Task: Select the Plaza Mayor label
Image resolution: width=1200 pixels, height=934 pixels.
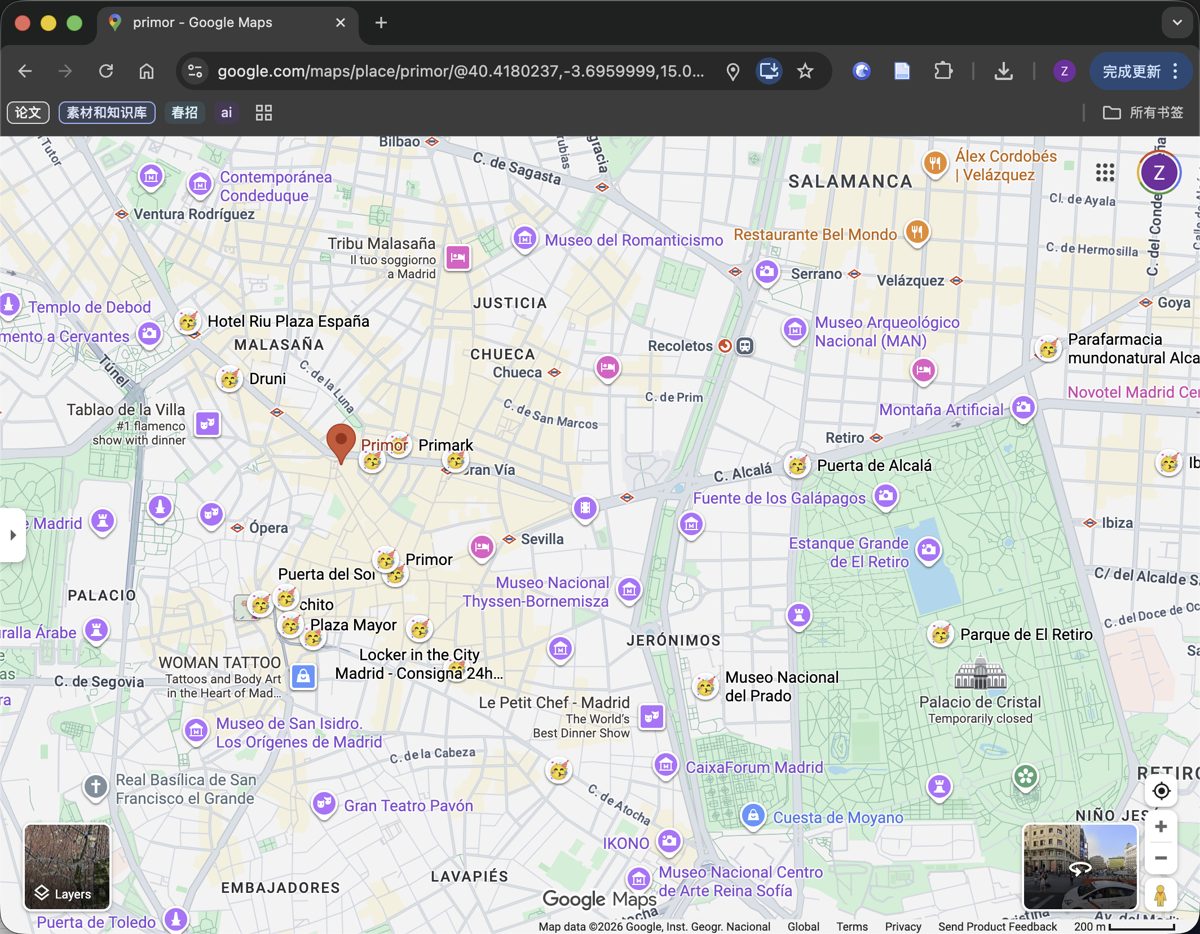Action: click(x=353, y=625)
